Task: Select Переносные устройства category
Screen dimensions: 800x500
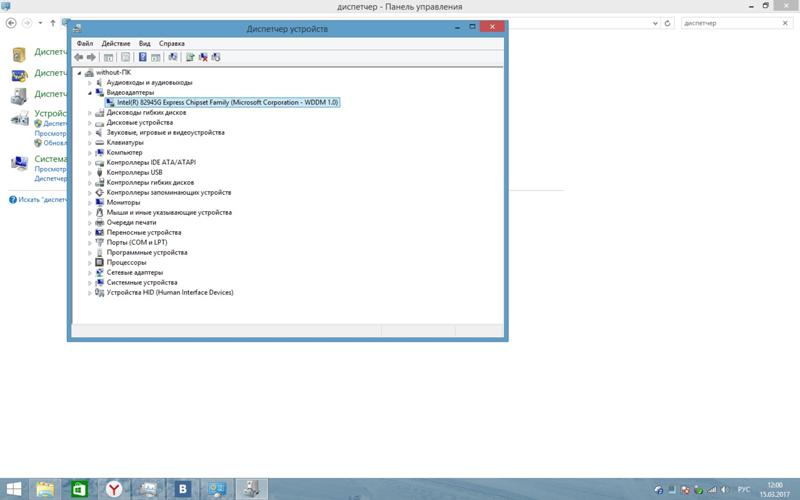Action: click(144, 233)
